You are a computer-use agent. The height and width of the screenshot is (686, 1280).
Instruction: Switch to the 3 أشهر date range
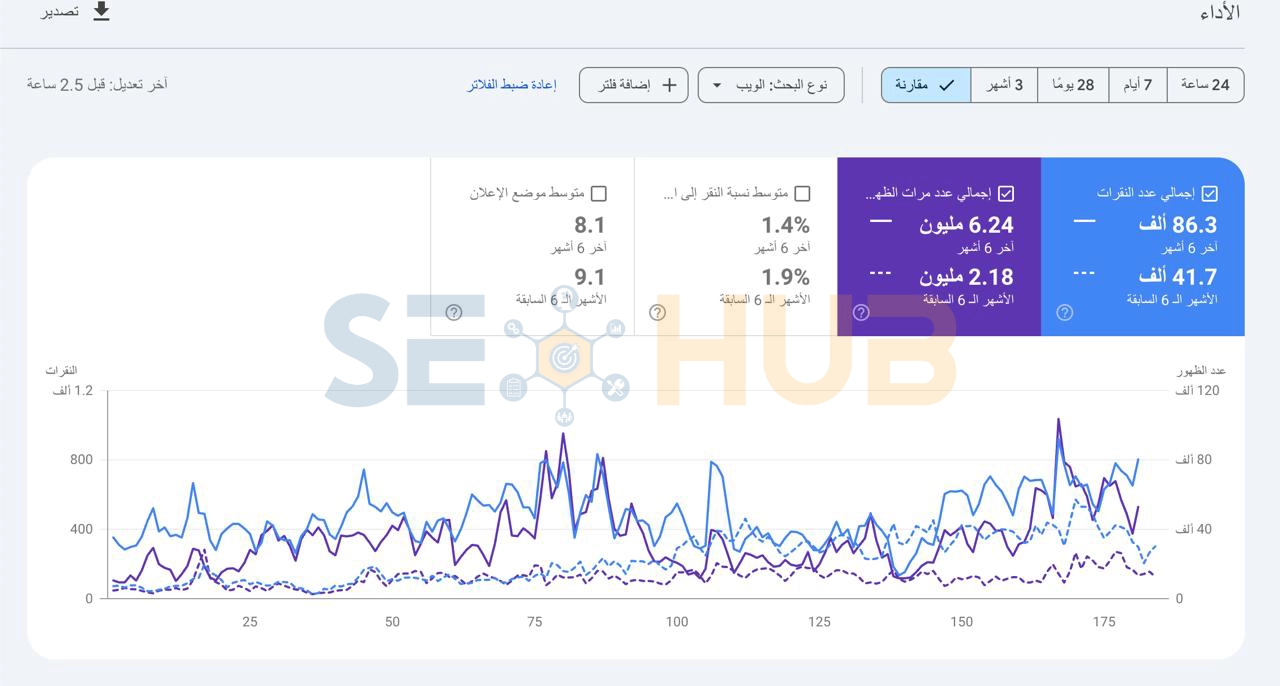click(x=1004, y=85)
